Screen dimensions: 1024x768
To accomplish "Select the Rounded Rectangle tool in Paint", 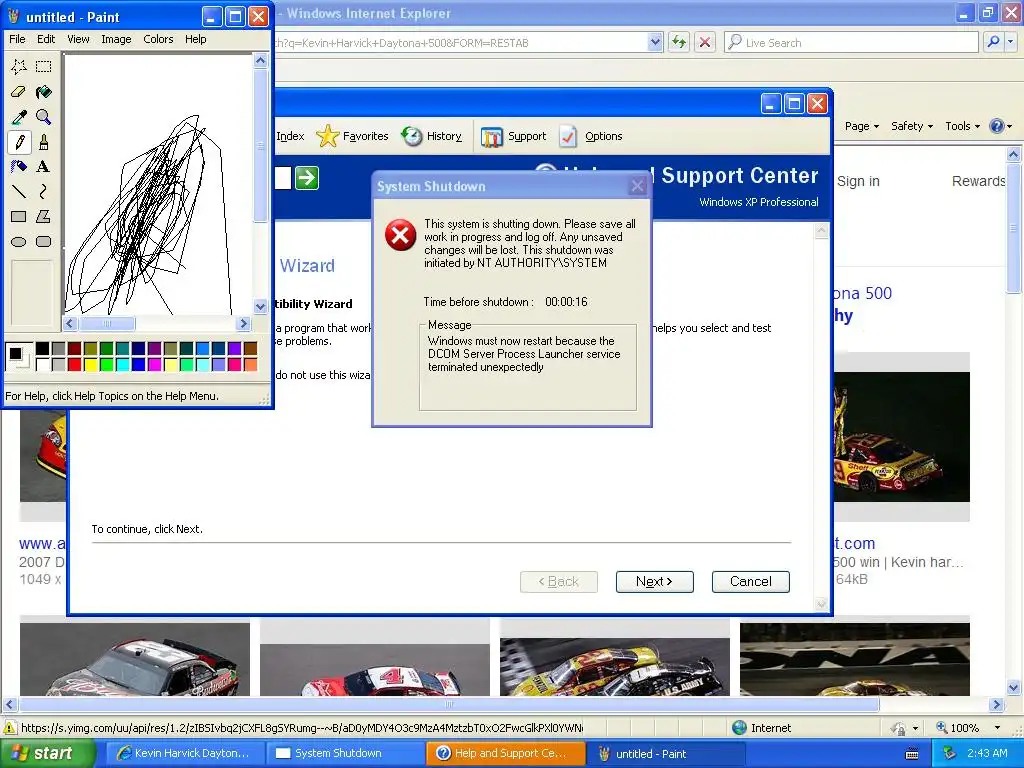I will (x=44, y=242).
